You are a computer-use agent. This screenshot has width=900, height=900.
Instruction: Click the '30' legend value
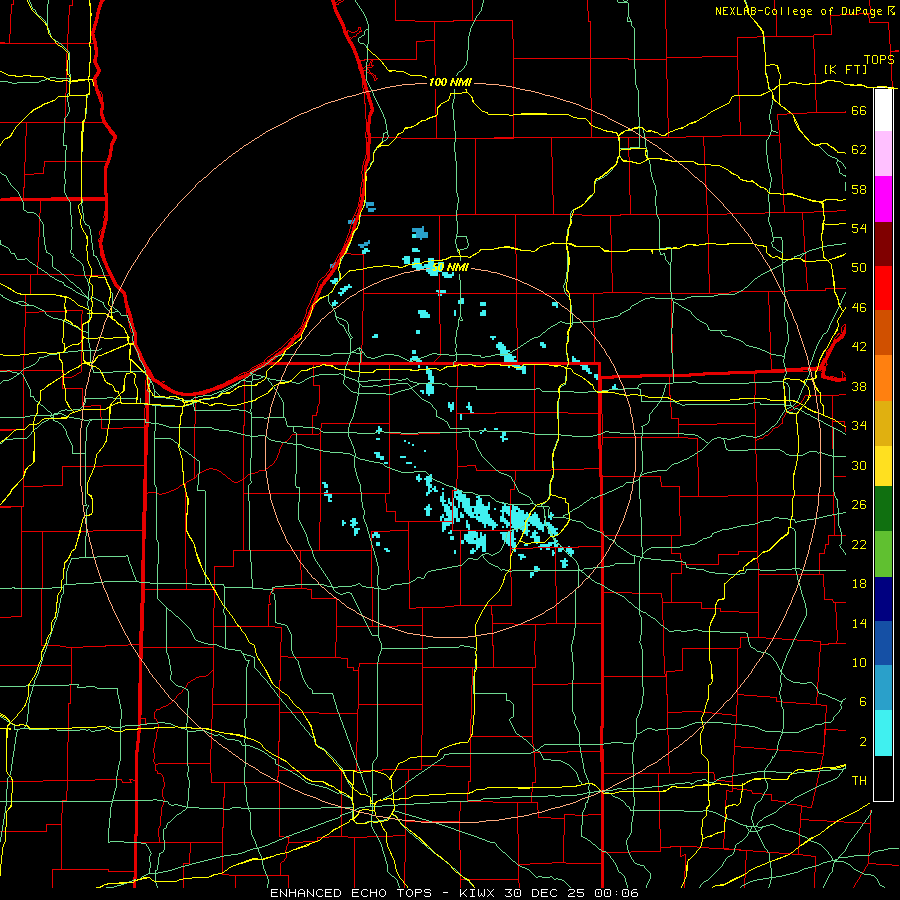click(x=859, y=465)
